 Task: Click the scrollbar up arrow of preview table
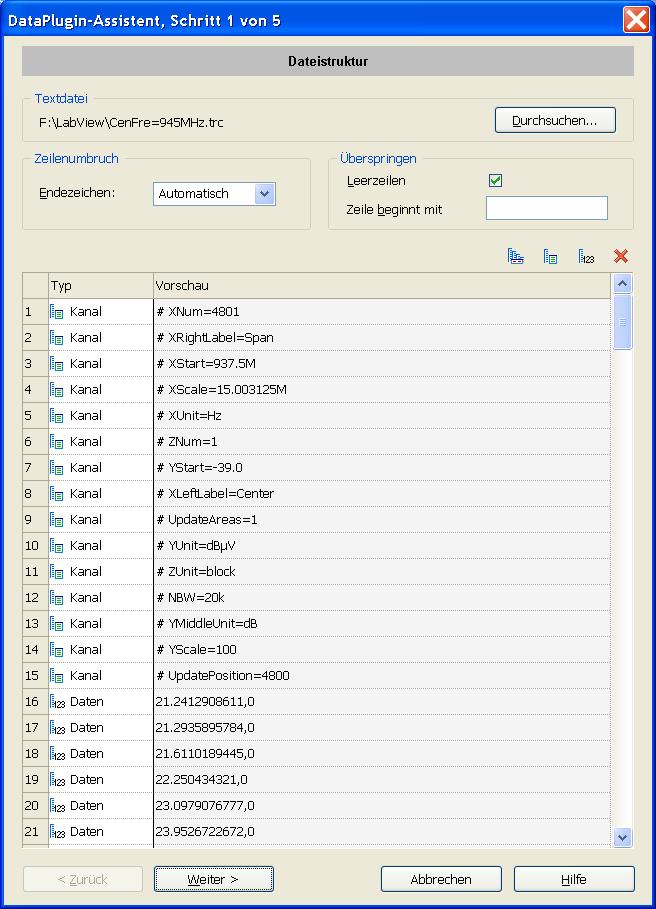pyautogui.click(x=622, y=283)
